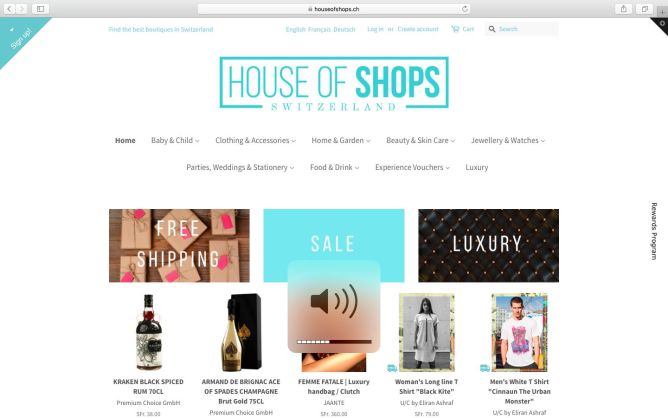Click the Create account link

(418, 29)
